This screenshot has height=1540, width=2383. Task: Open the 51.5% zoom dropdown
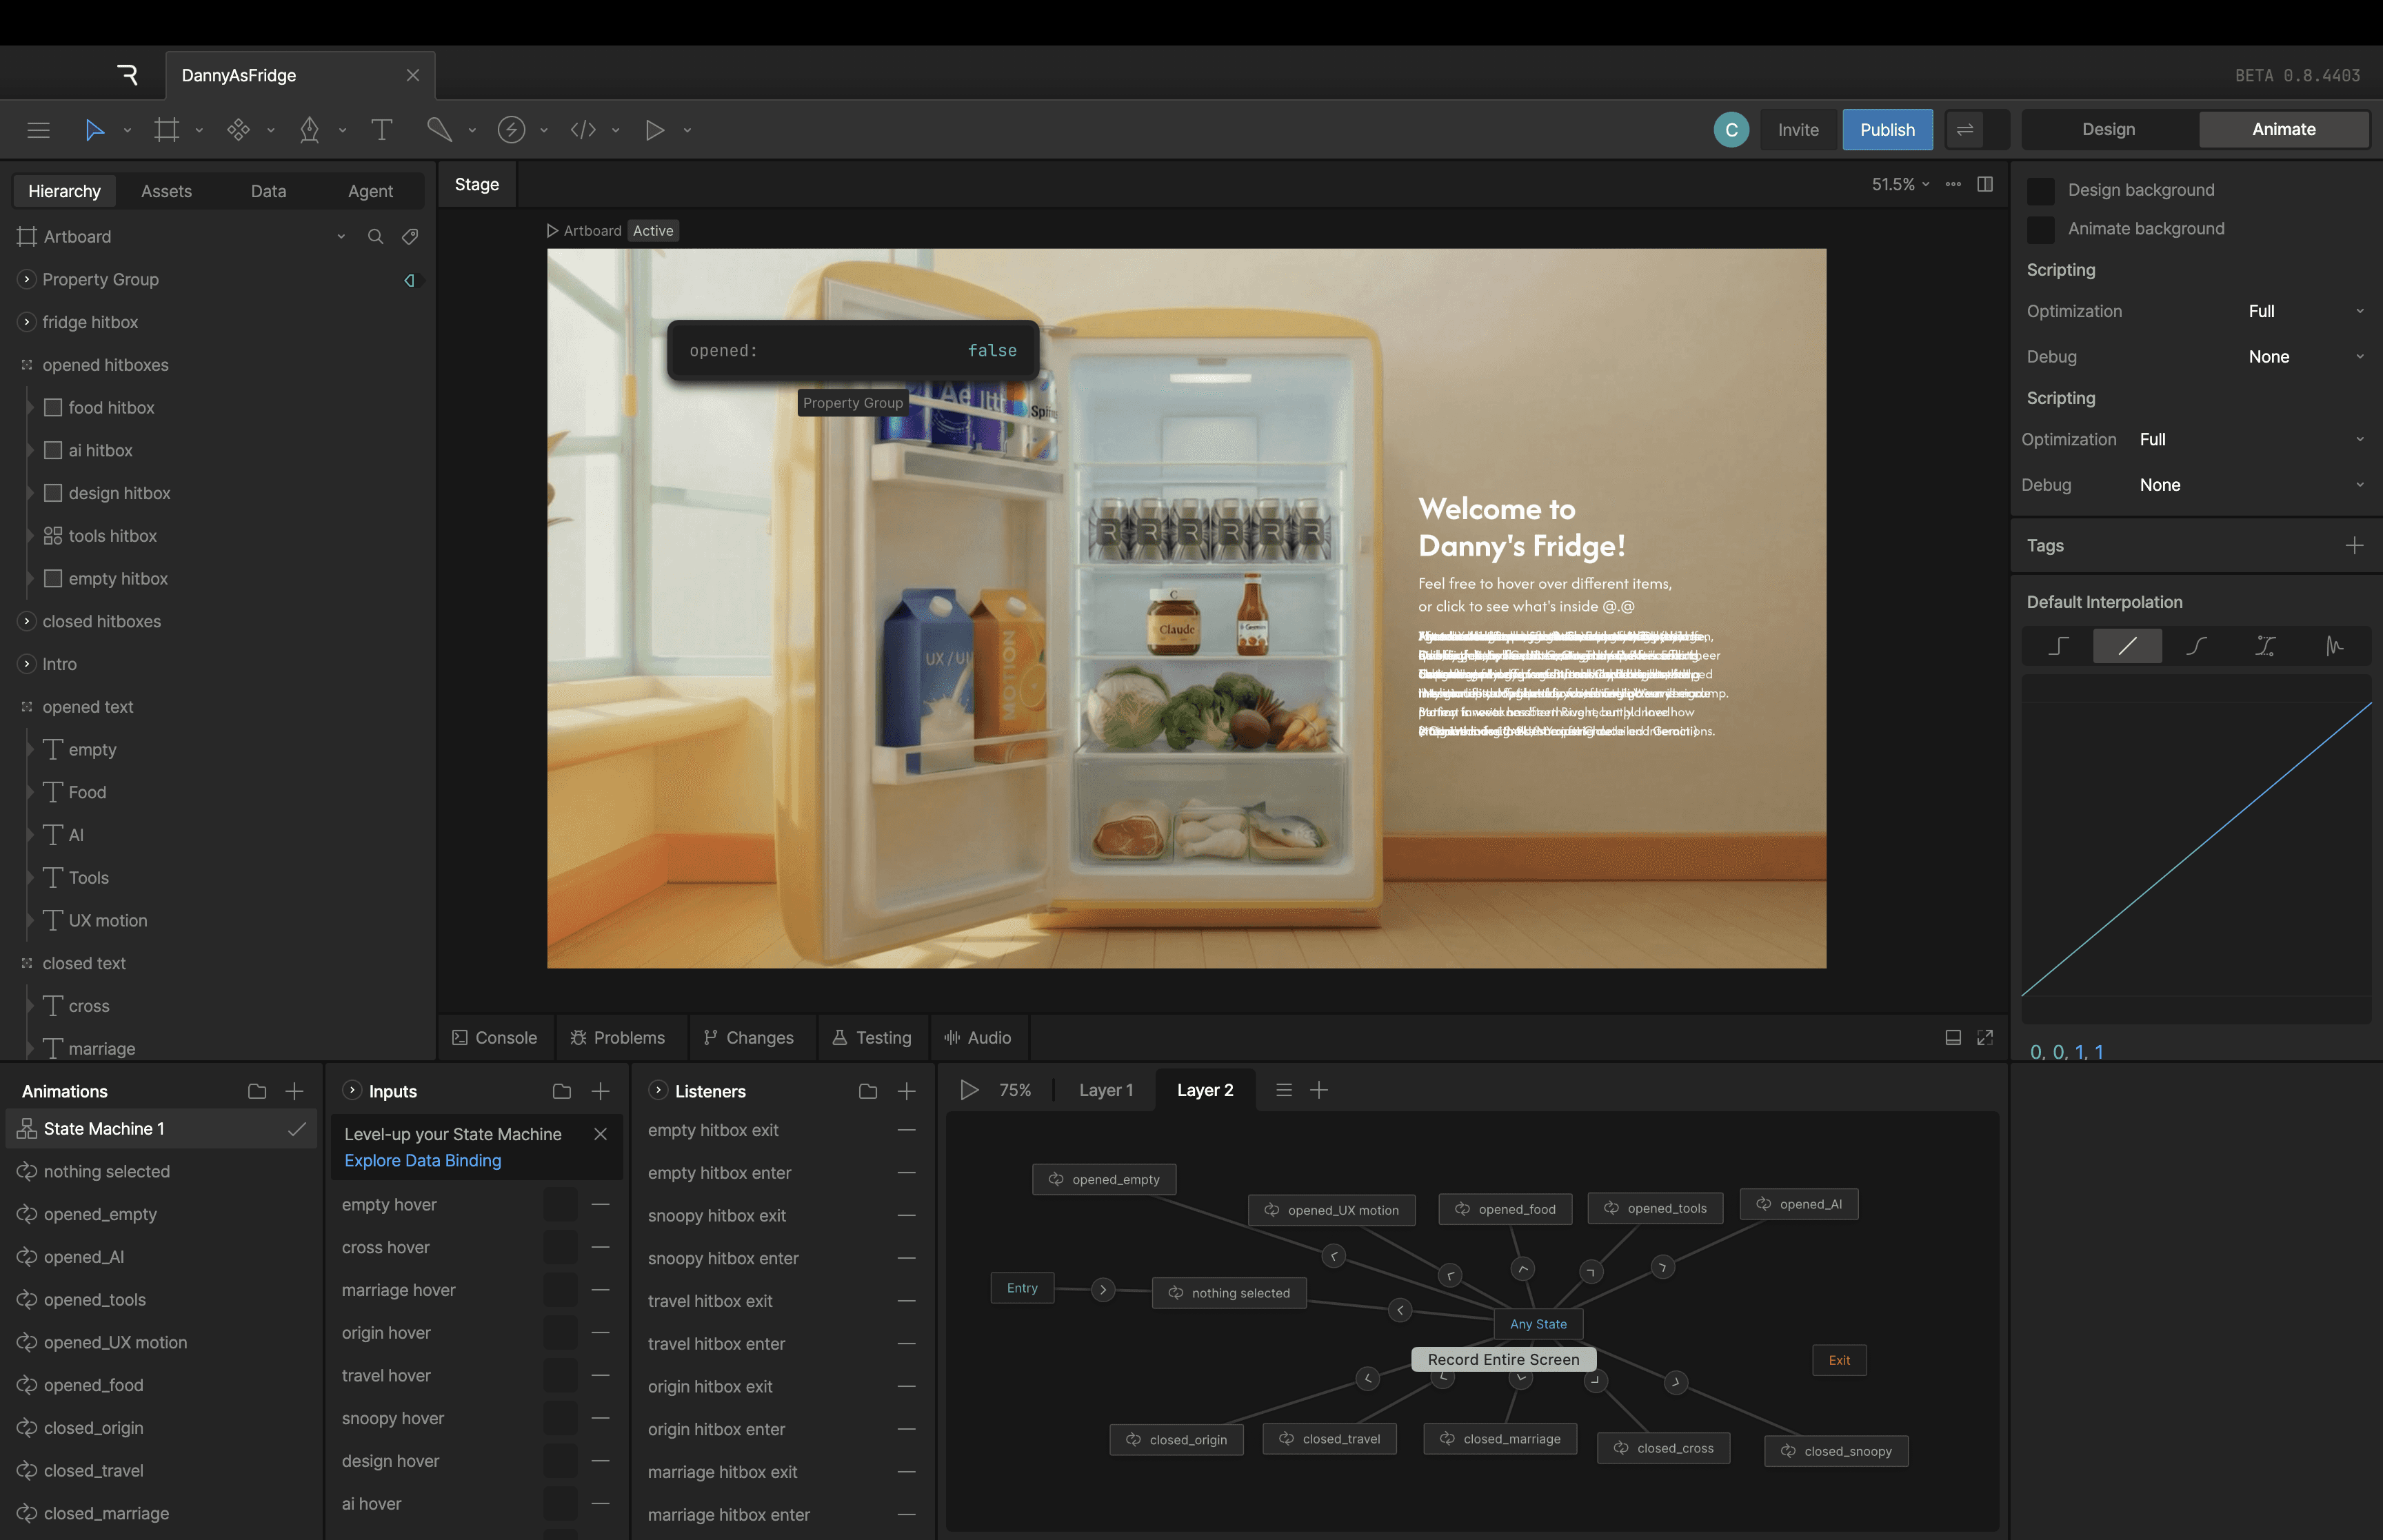click(1900, 185)
